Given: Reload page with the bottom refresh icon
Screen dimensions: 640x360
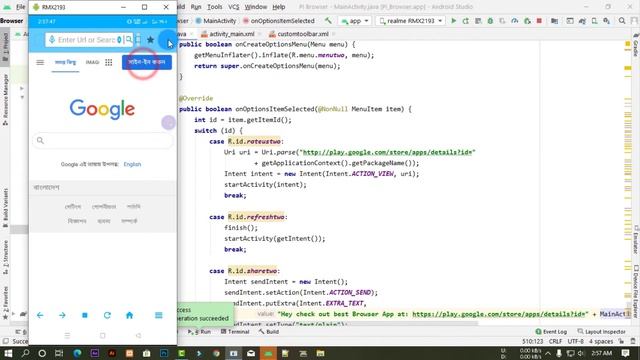Looking at the screenshot, I should (x=107, y=315).
